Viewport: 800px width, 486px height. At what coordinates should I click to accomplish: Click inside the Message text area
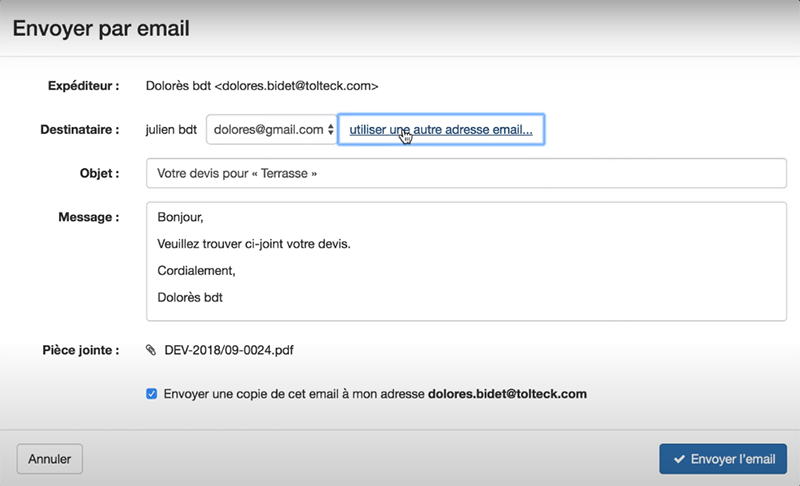point(466,262)
